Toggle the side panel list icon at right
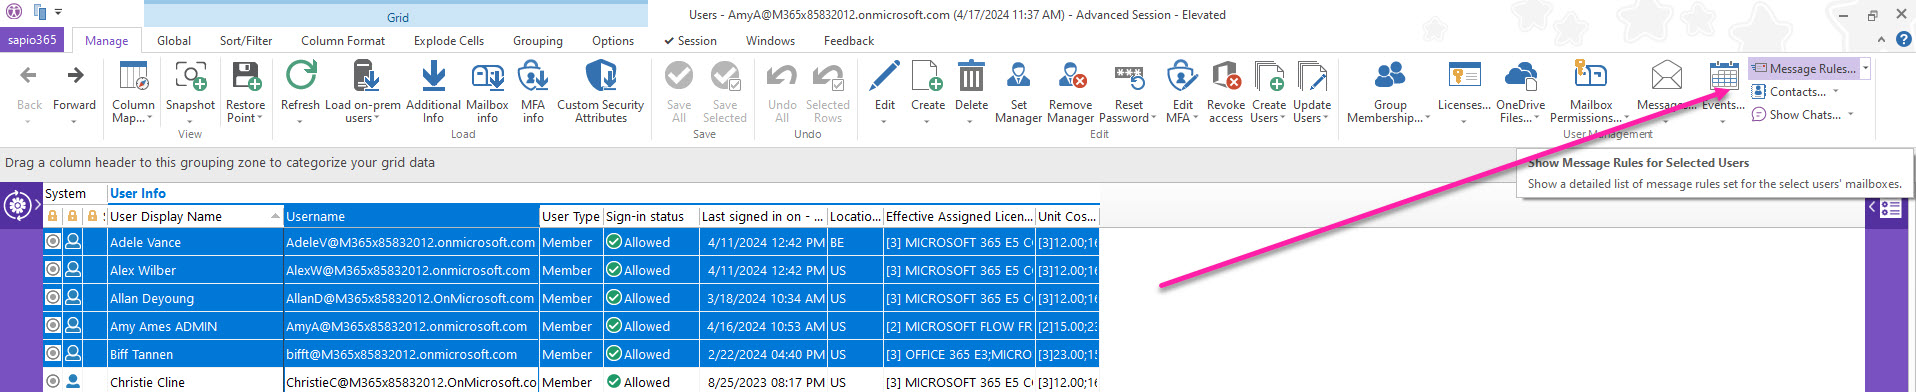The image size is (1916, 392). coord(1890,208)
